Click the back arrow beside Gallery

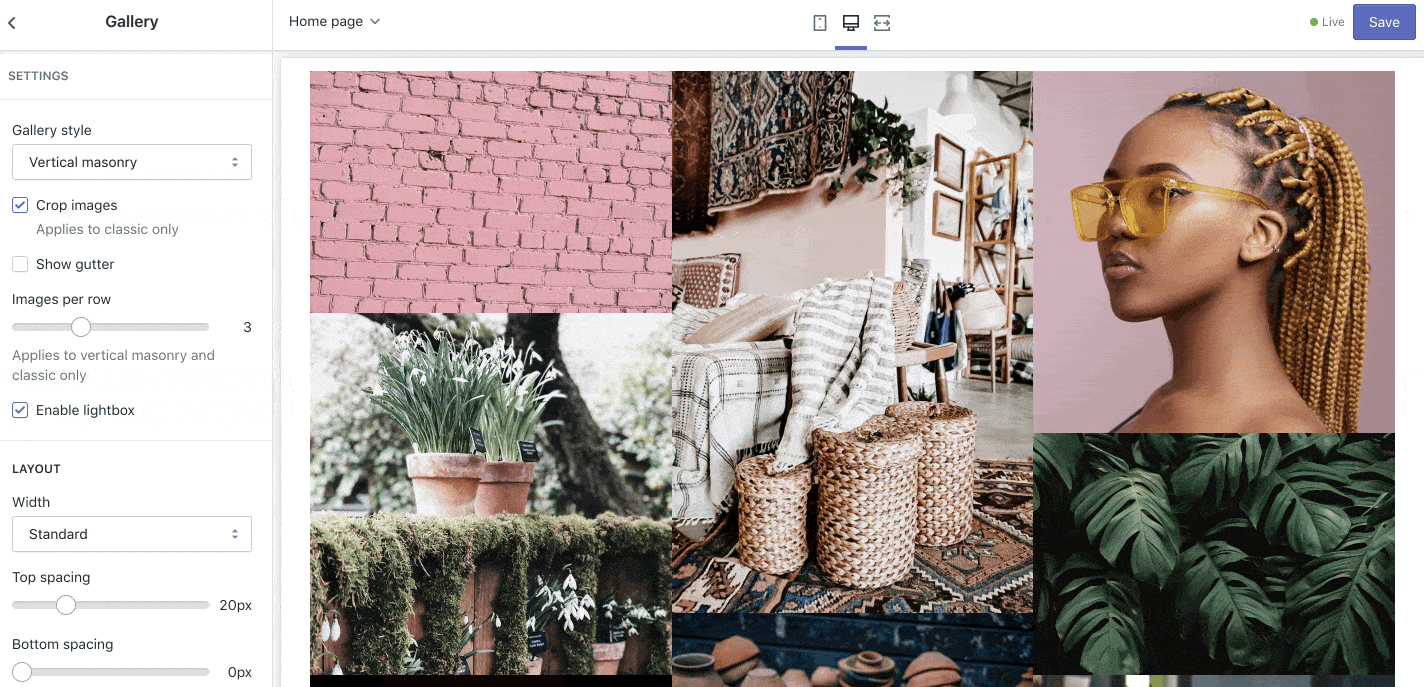12,22
